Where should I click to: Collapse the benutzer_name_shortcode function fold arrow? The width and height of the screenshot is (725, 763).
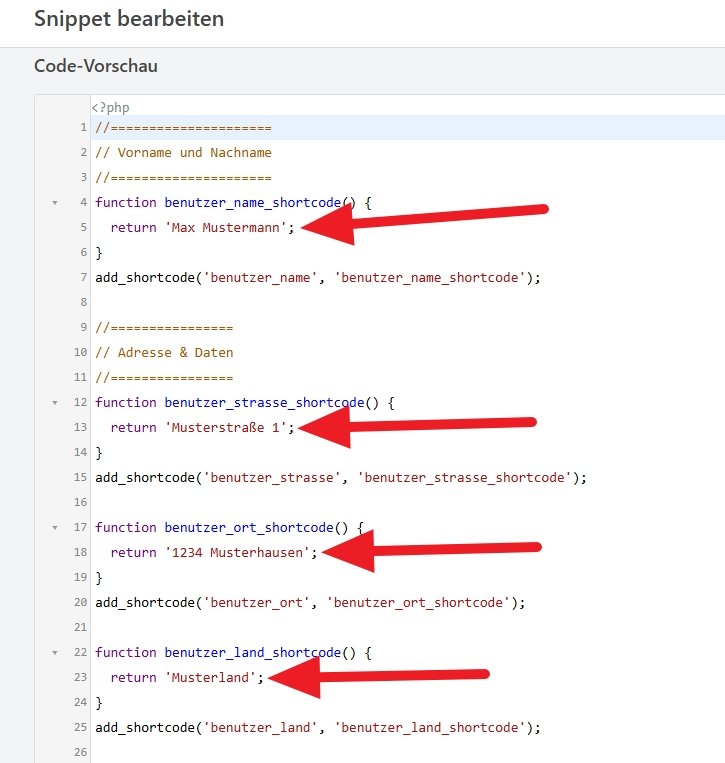[x=54, y=203]
